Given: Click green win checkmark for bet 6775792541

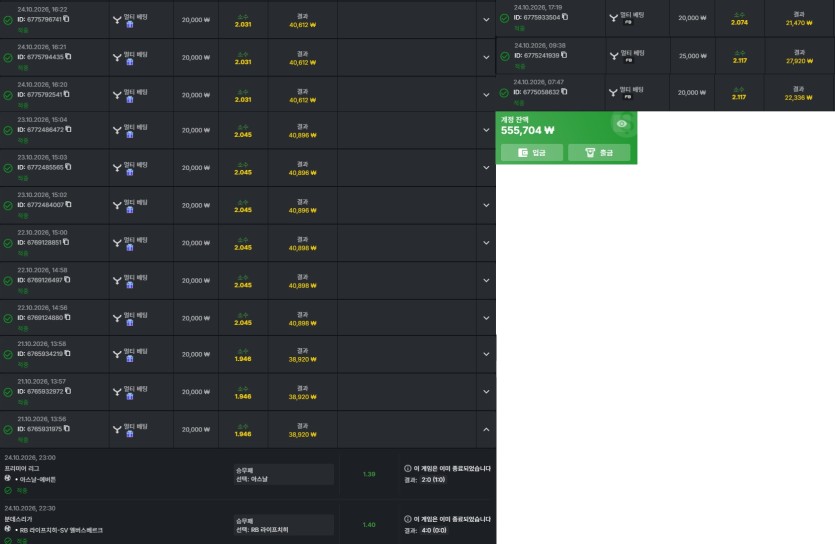Looking at the screenshot, I should point(8,95).
